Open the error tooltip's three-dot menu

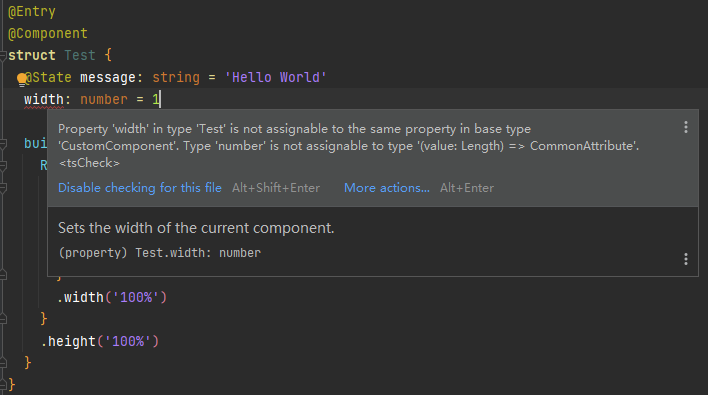pyautogui.click(x=686, y=127)
